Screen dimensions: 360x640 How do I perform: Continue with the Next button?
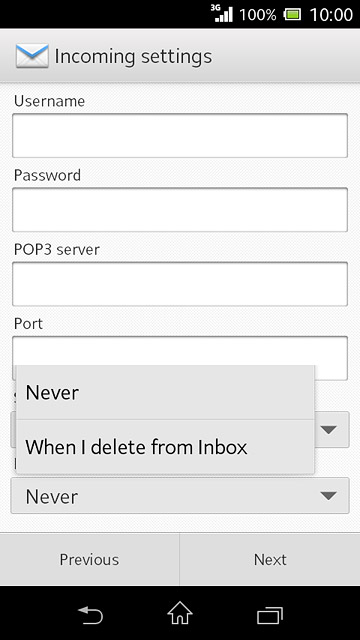tap(270, 559)
